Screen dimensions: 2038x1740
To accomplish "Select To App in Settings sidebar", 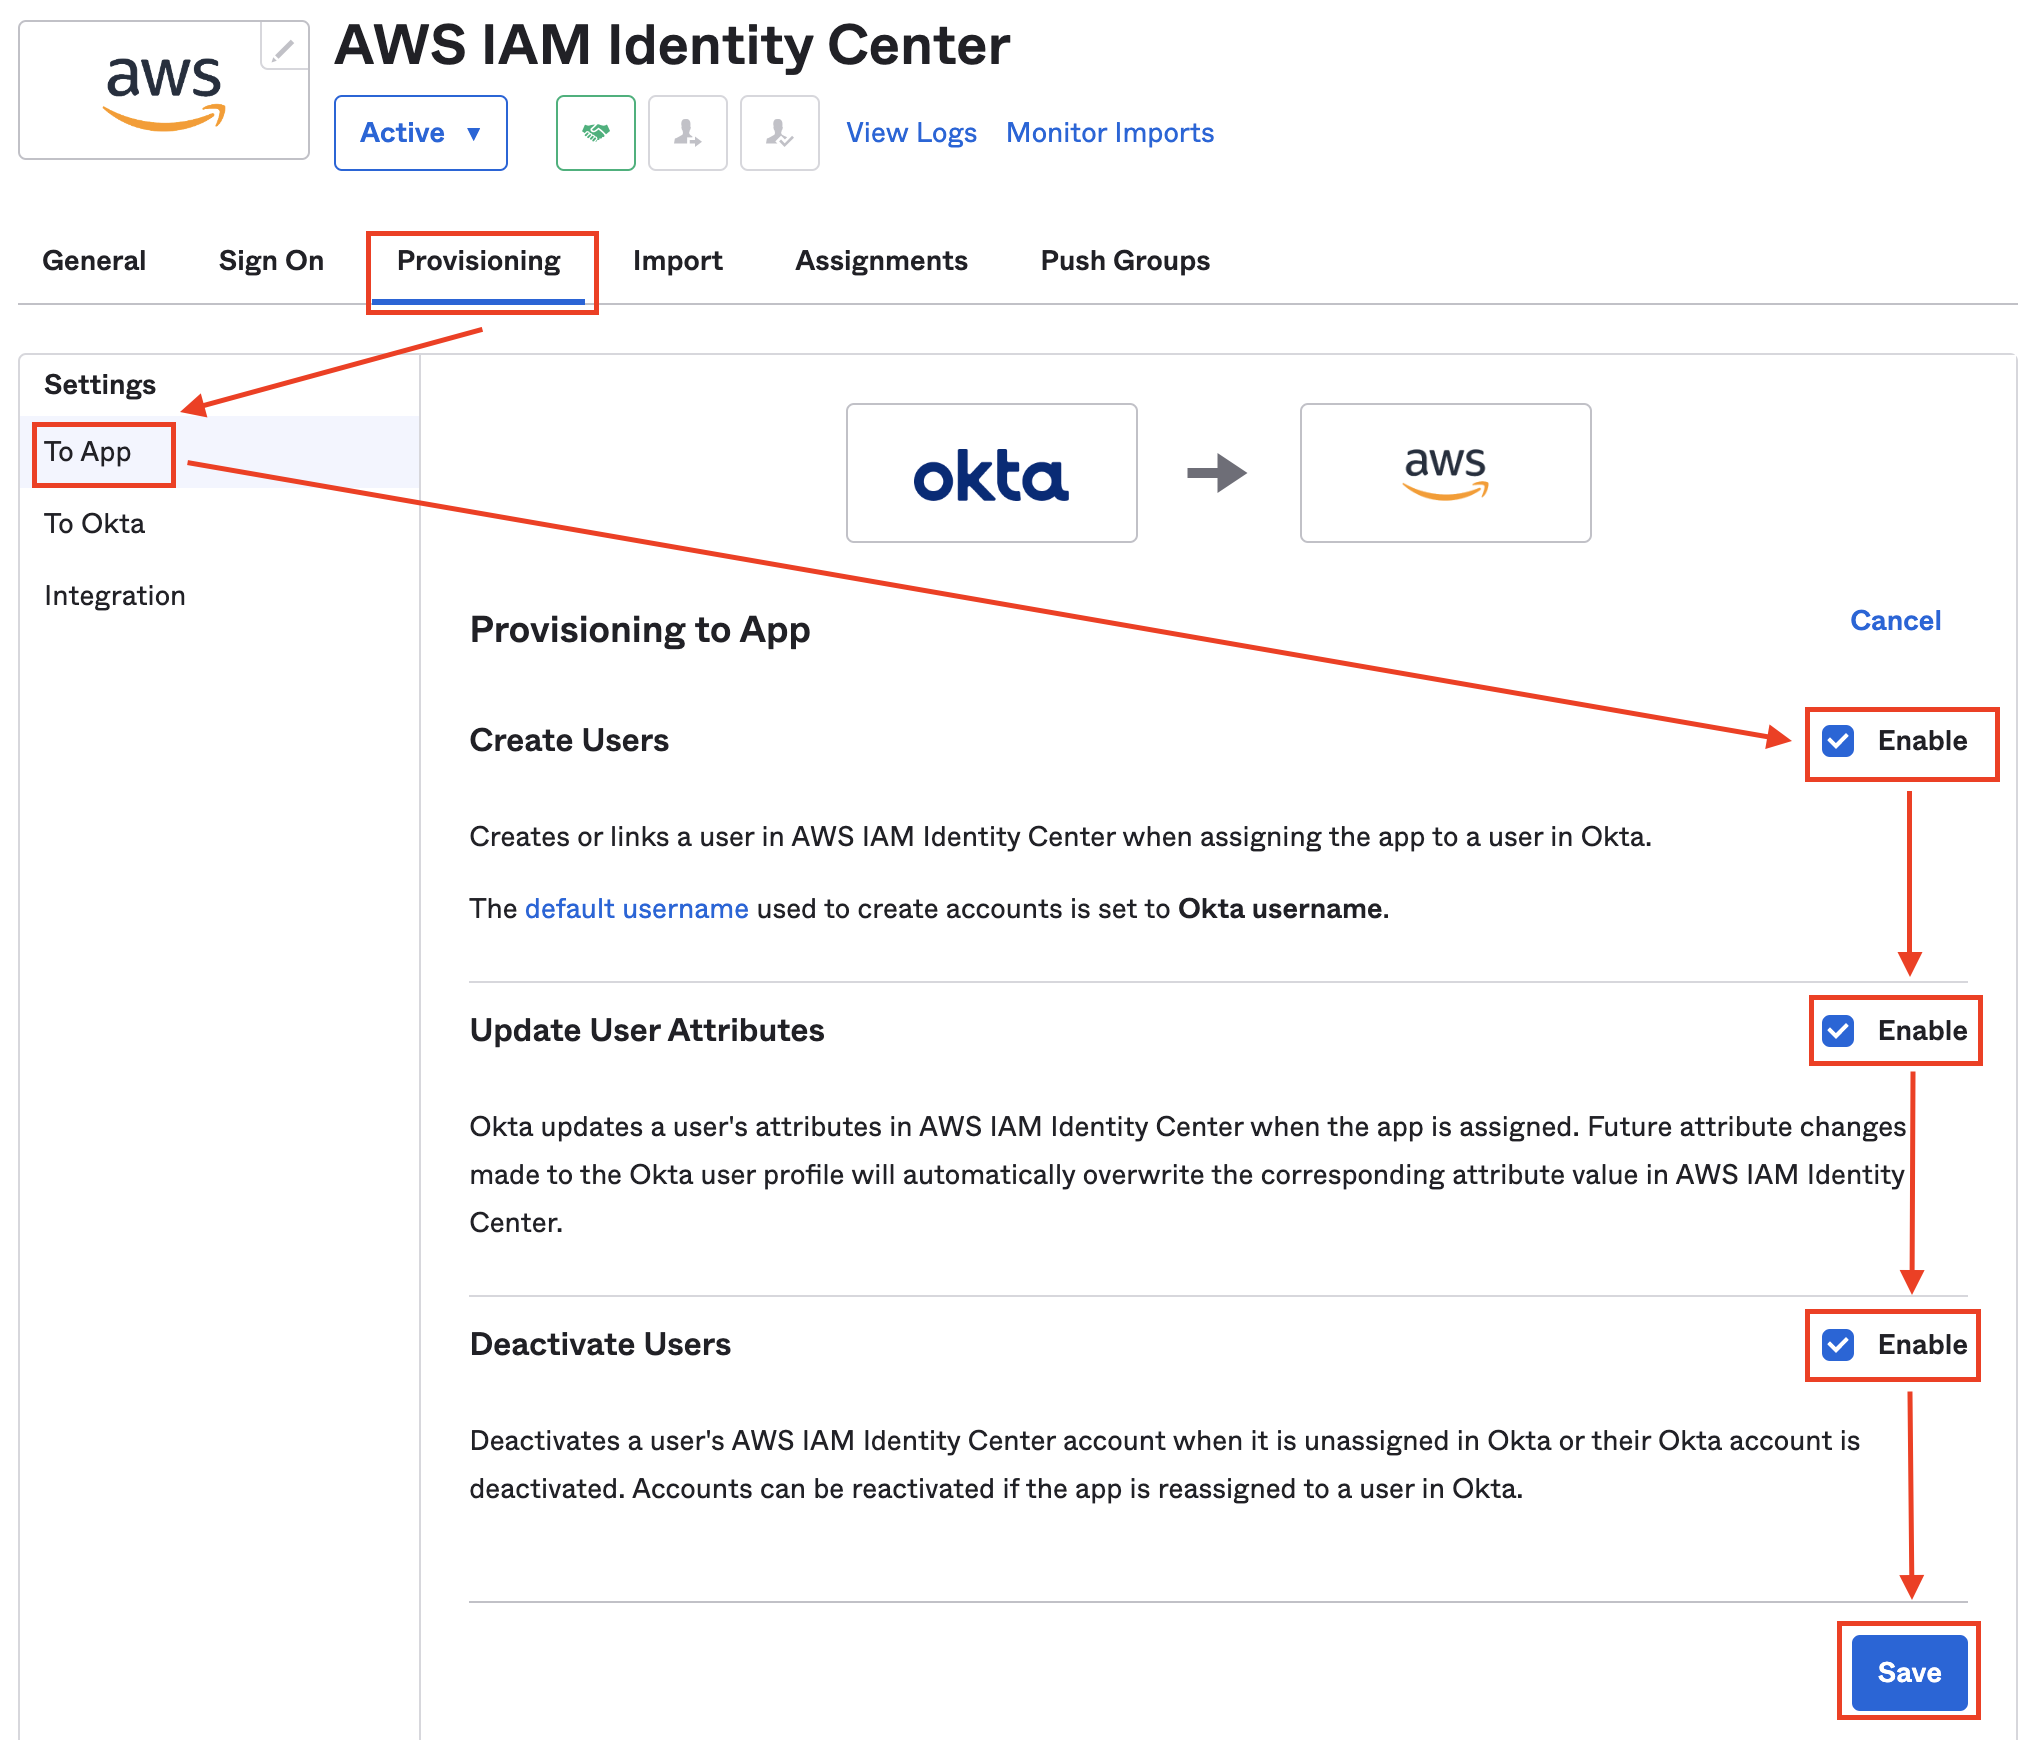I will coord(219,452).
